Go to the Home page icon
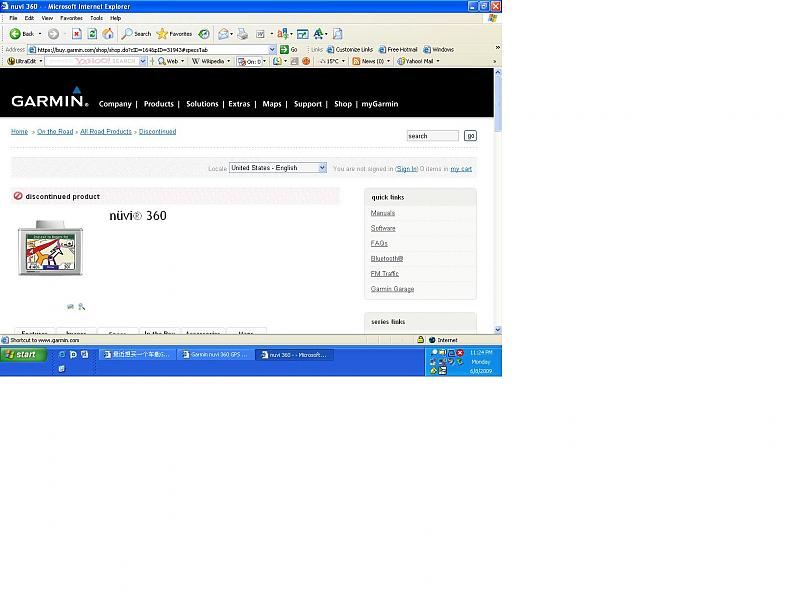This screenshot has height=600, width=800. (107, 34)
